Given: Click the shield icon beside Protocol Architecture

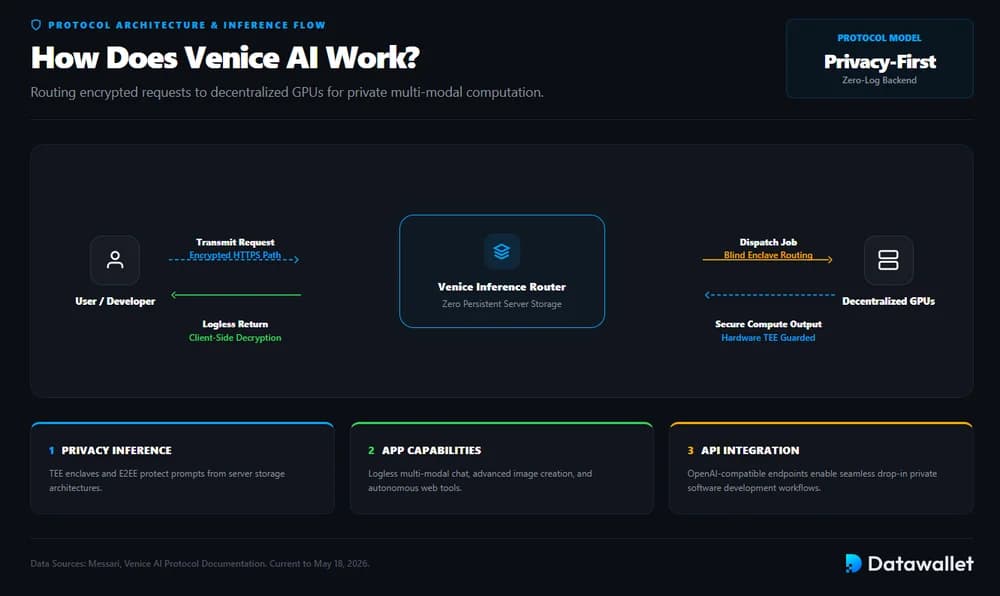Looking at the screenshot, I should [x=36, y=25].
